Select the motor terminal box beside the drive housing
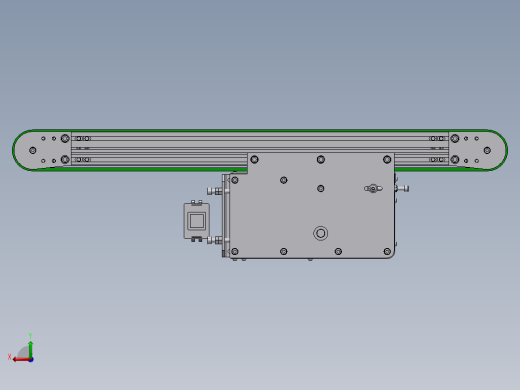Screen dimensions: 520x390 [197, 221]
